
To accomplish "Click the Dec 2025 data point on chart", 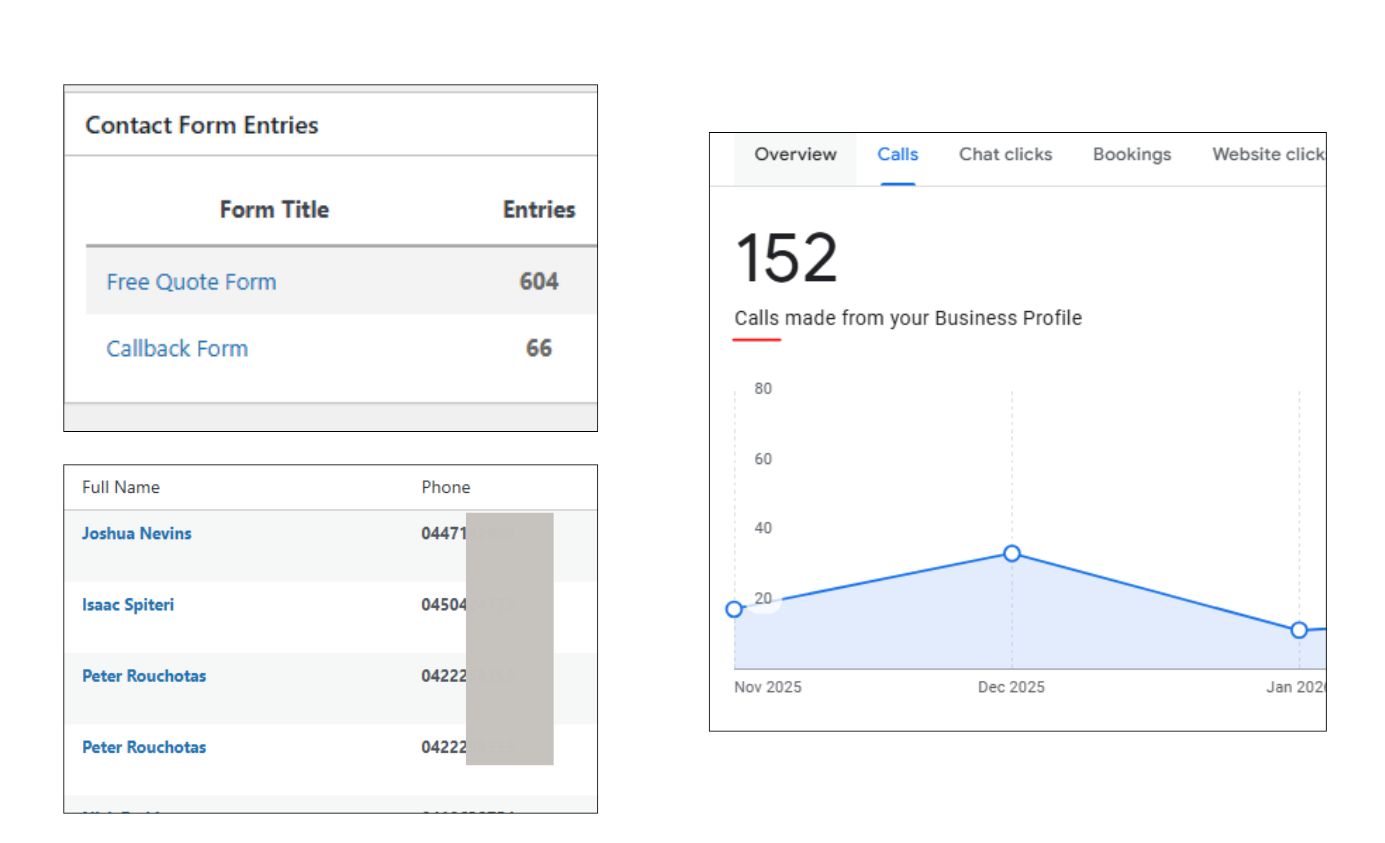I will click(x=1011, y=554).
